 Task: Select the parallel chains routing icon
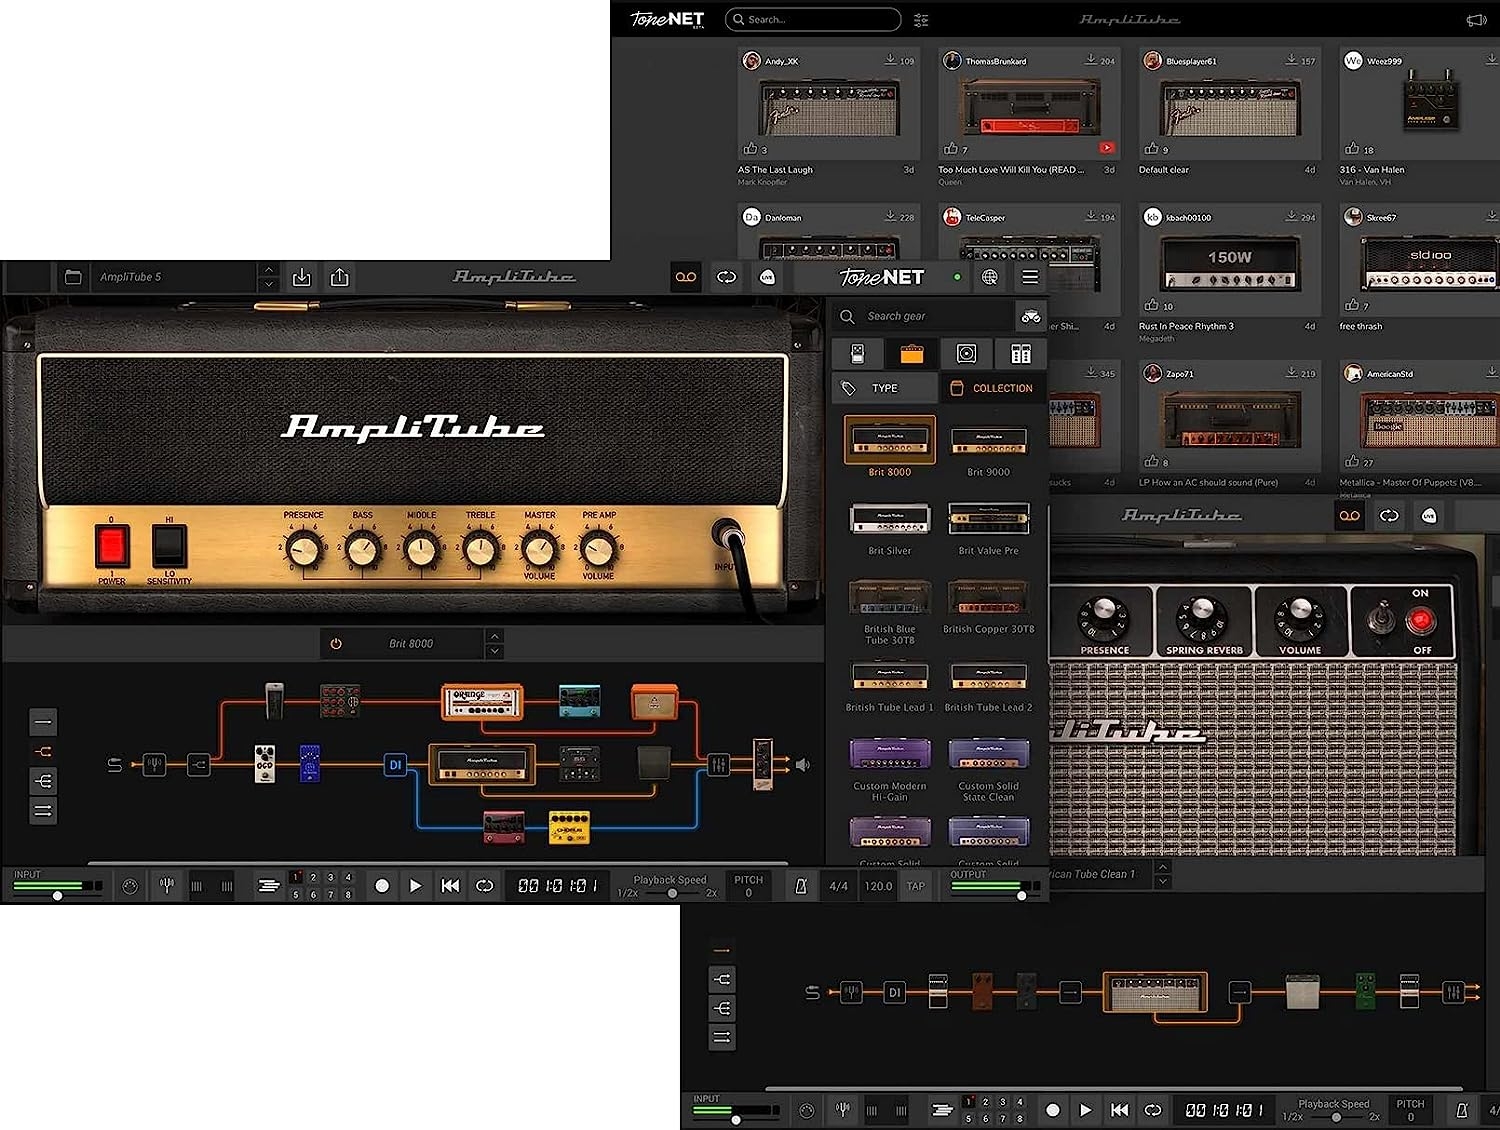[x=43, y=811]
